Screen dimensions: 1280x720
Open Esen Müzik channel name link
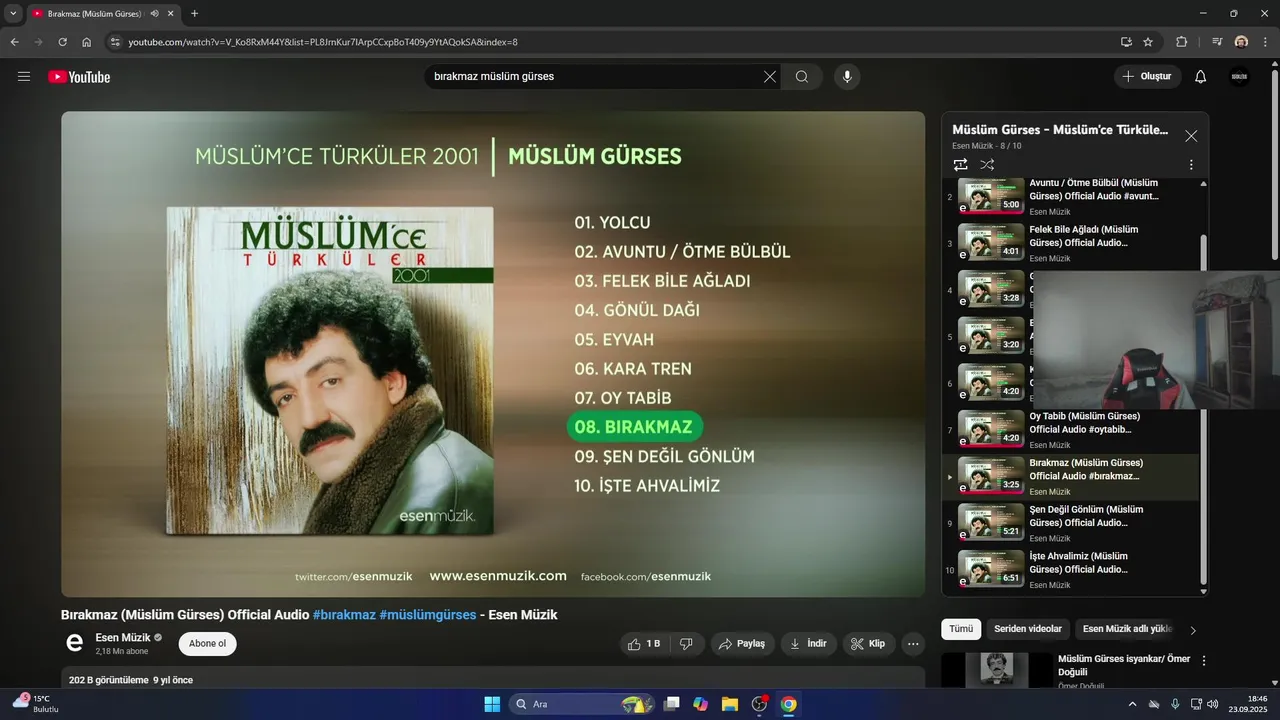123,638
